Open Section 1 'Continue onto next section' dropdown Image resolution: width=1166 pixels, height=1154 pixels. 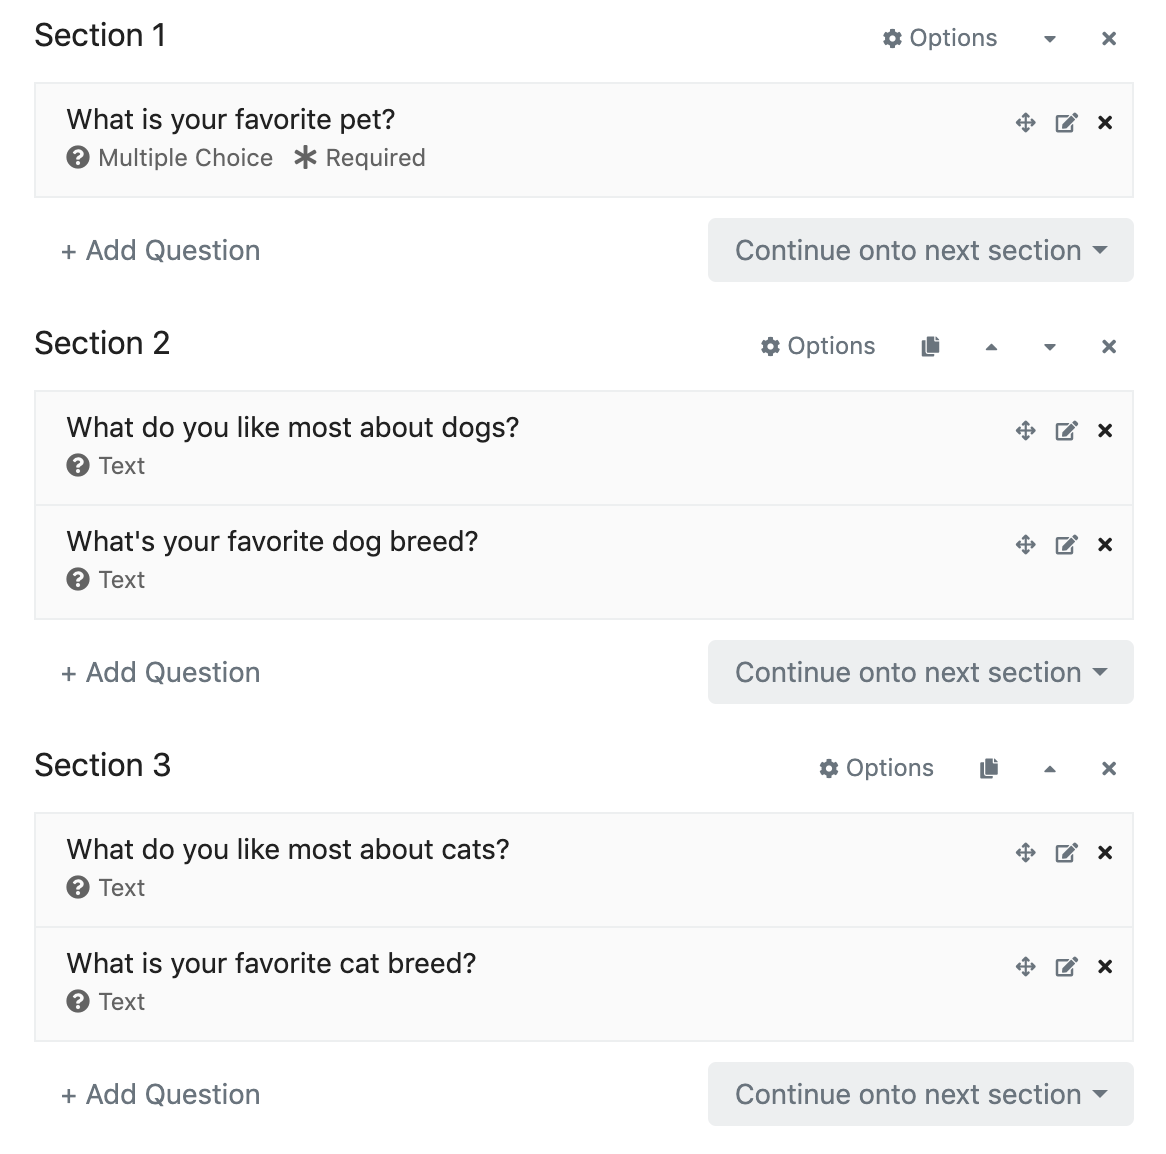(920, 250)
